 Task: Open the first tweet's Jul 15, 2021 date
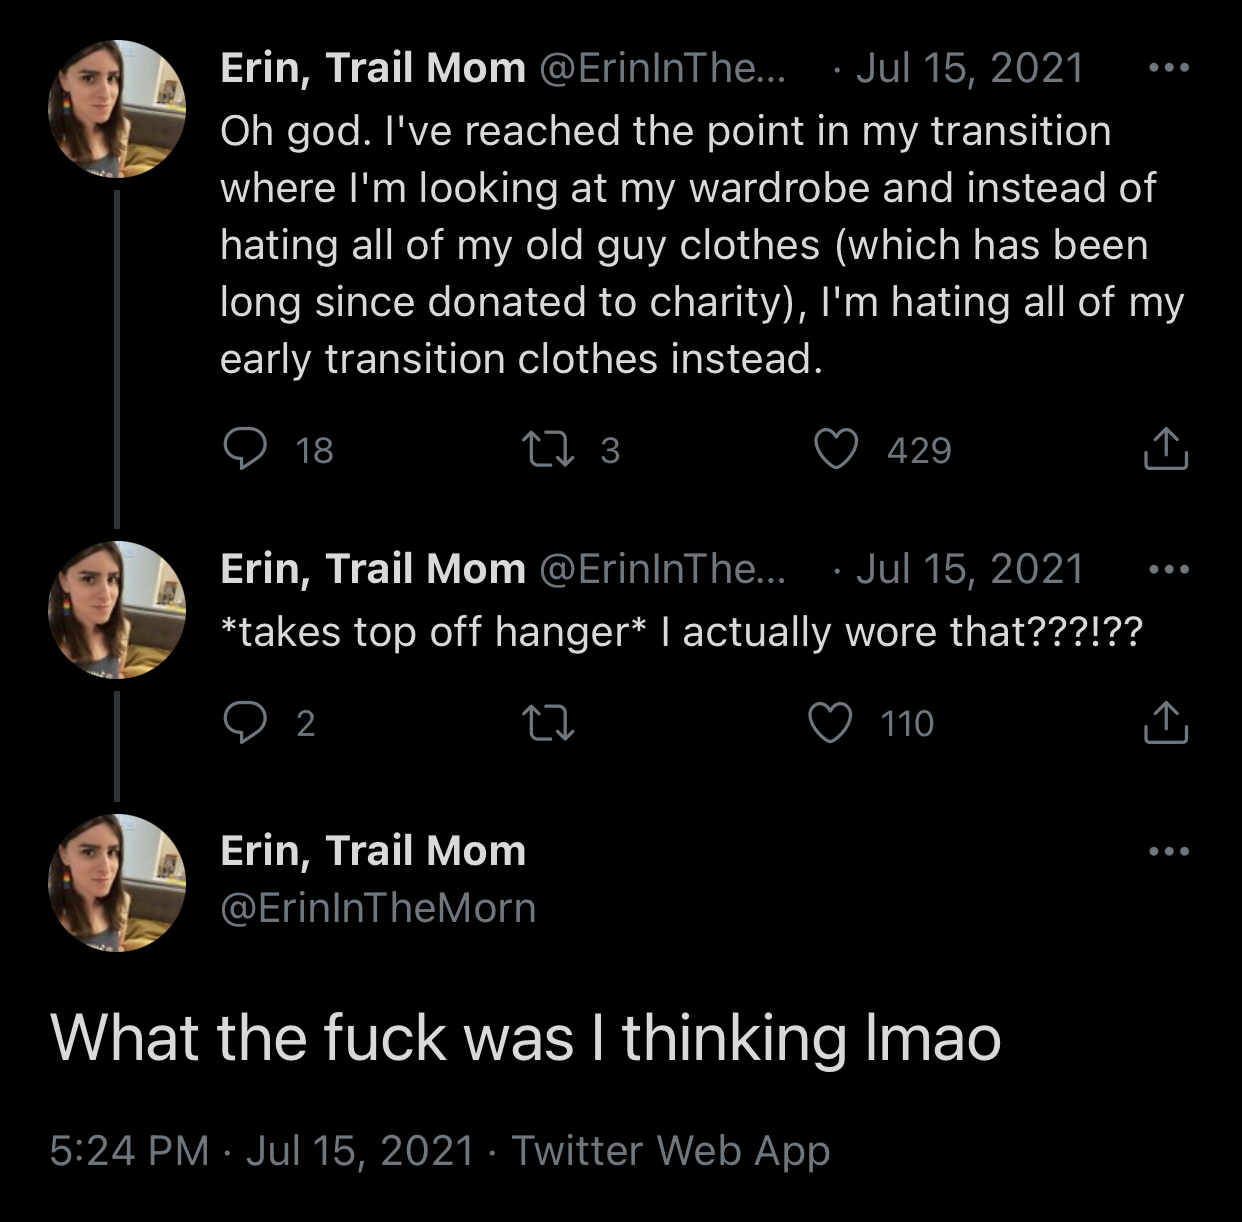pos(969,68)
